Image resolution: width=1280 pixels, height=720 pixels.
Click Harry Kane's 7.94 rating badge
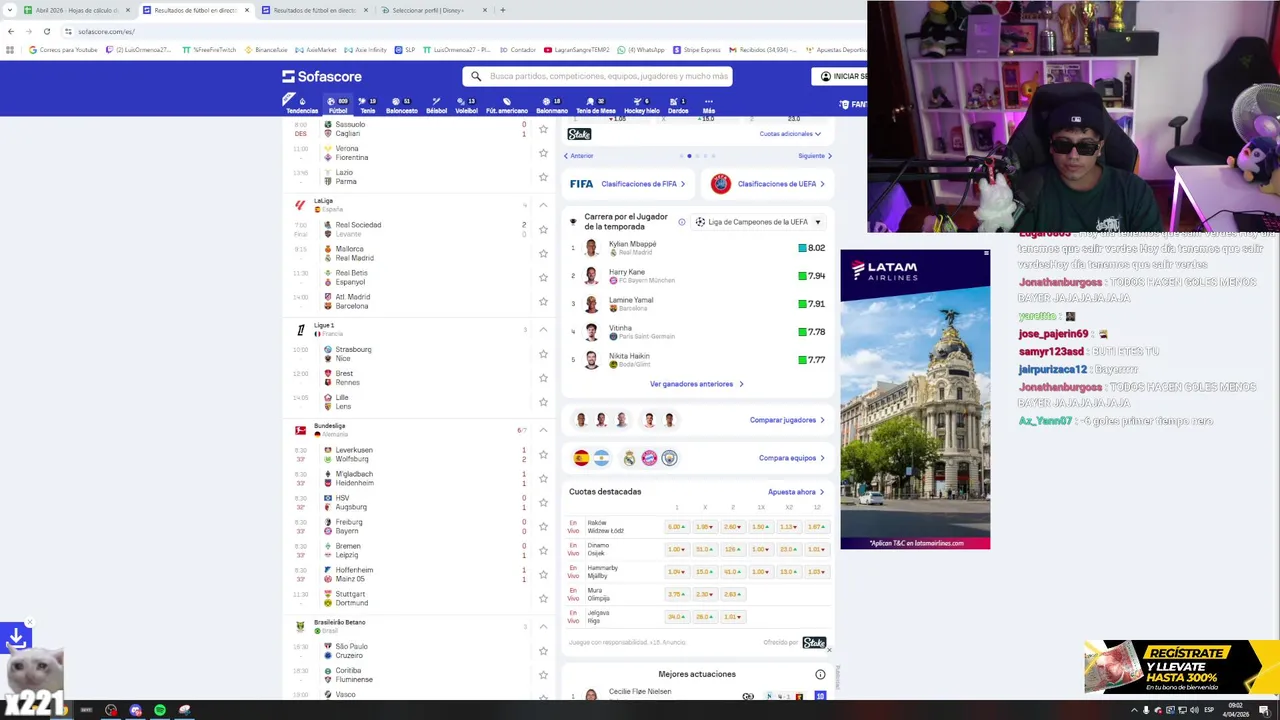click(812, 276)
